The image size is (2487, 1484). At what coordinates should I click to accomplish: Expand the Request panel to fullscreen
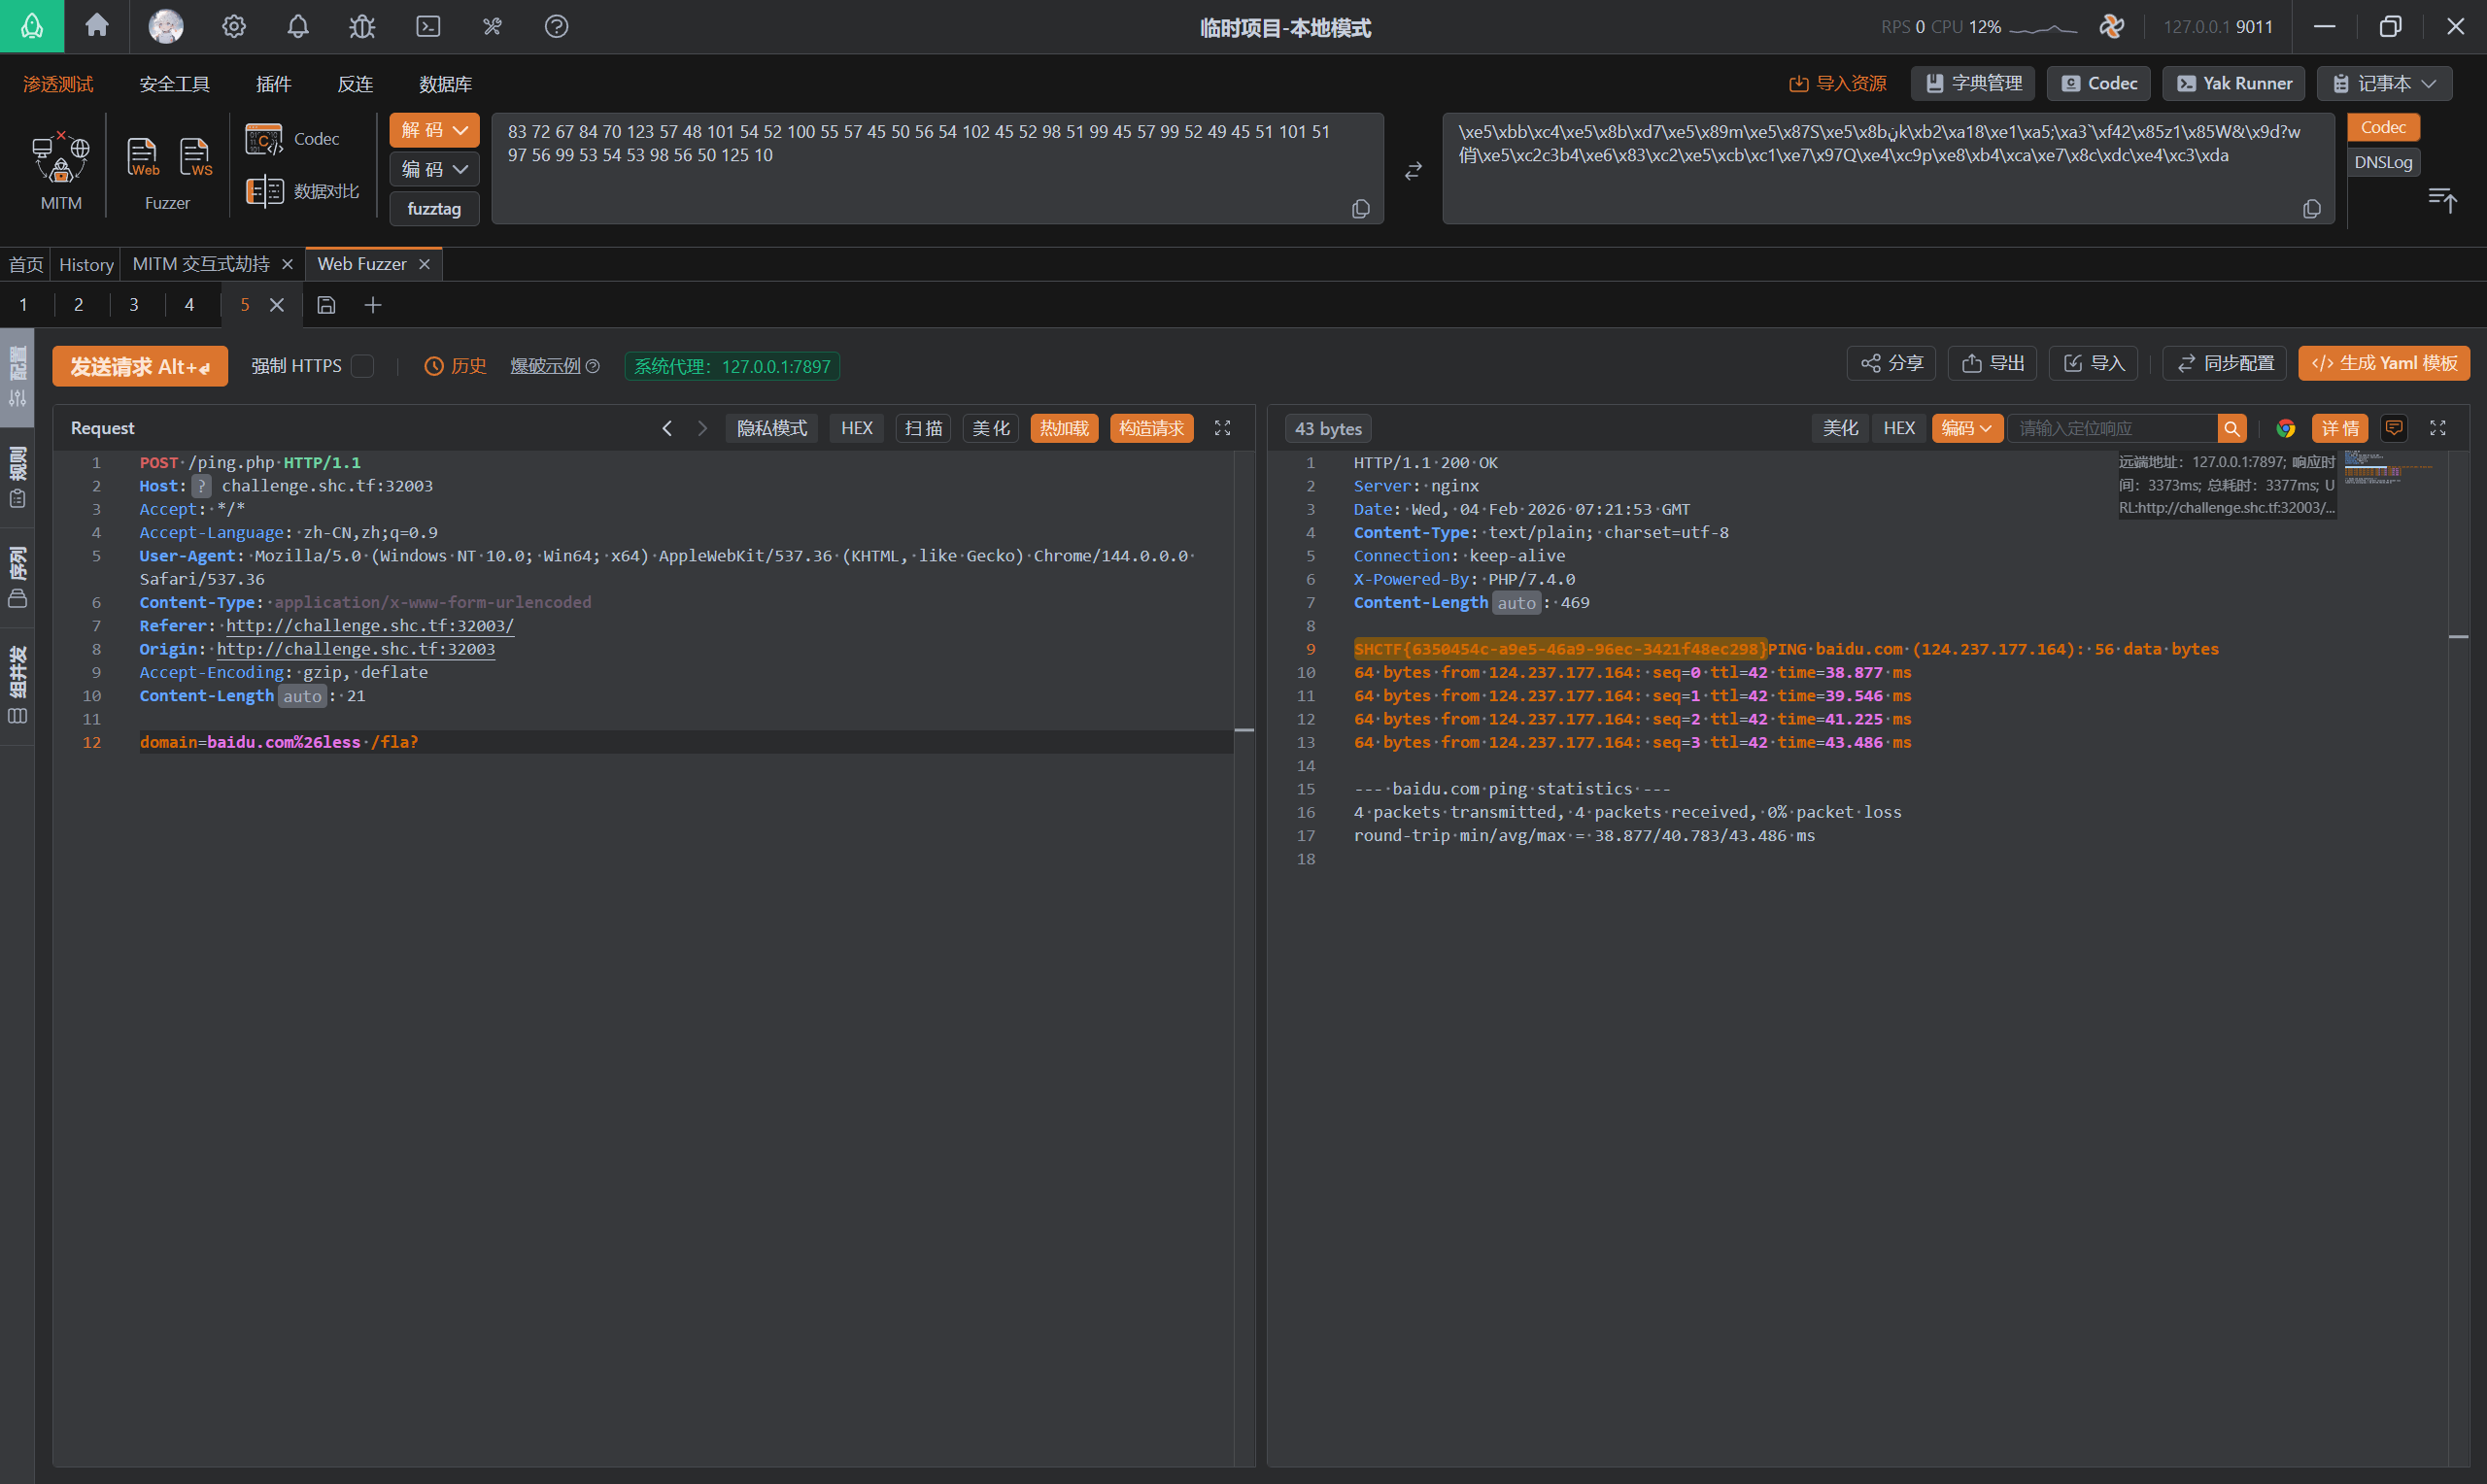(1222, 428)
